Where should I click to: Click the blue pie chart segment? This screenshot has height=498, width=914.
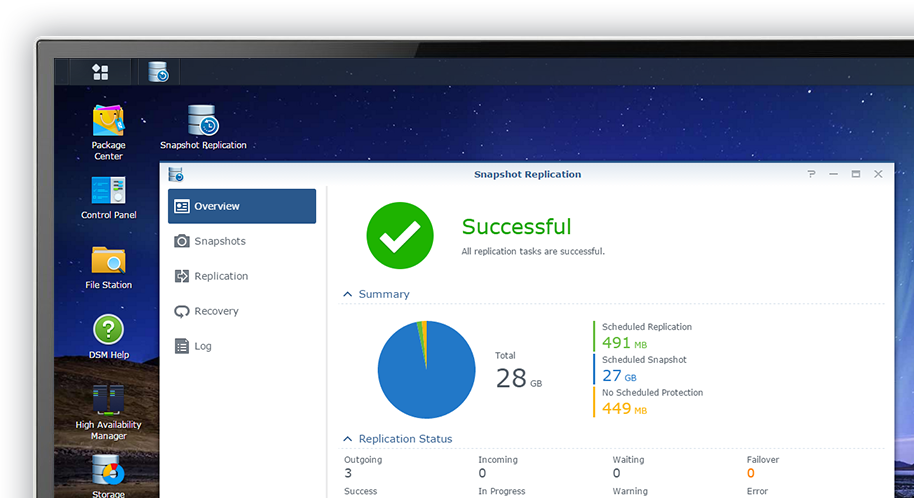point(420,375)
